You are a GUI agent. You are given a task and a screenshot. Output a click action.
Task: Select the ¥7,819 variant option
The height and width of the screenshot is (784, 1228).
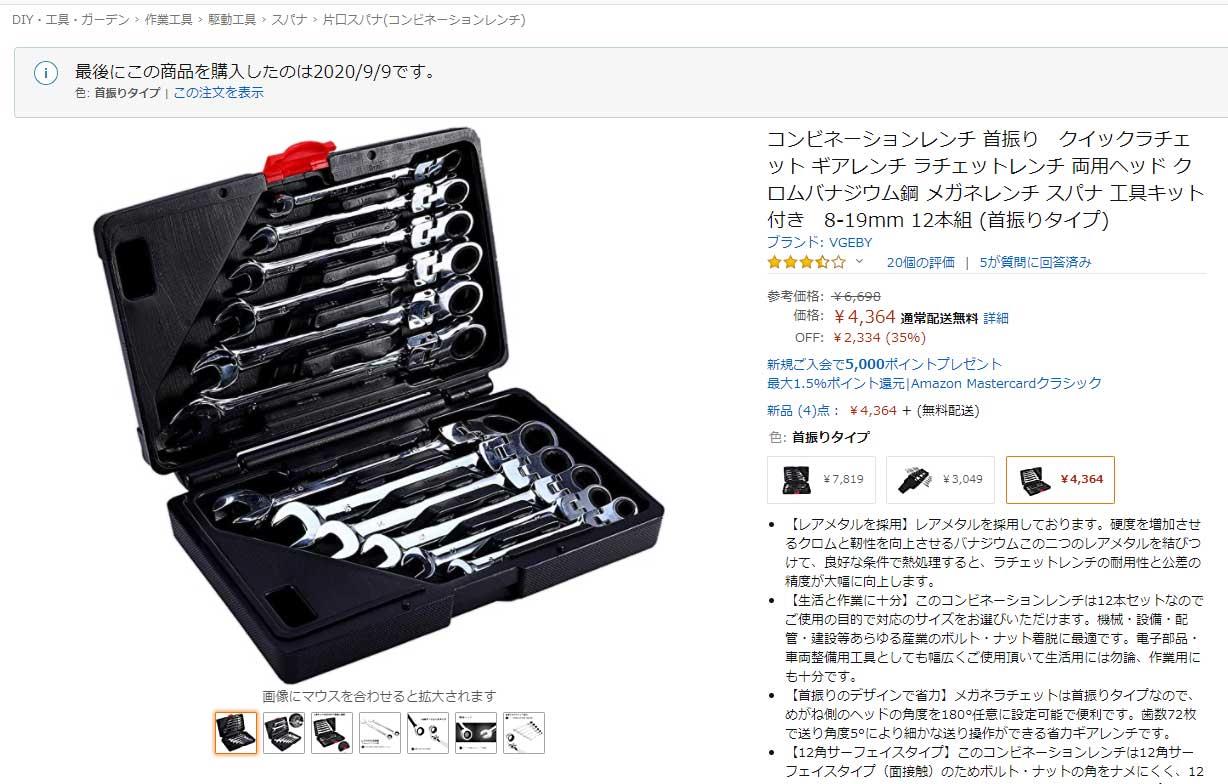click(x=821, y=479)
